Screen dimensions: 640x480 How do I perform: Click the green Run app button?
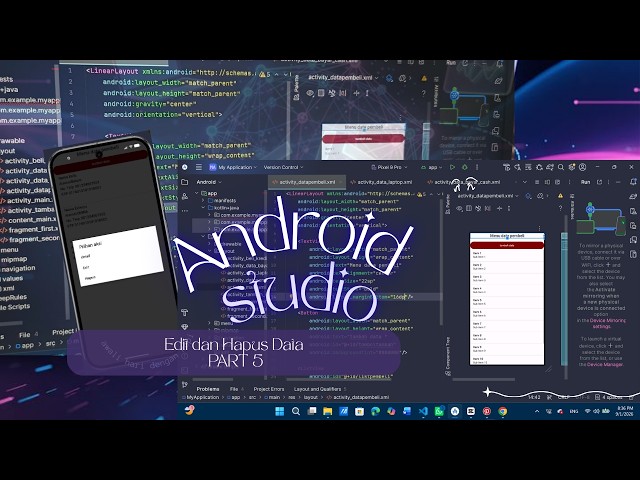pos(452,167)
